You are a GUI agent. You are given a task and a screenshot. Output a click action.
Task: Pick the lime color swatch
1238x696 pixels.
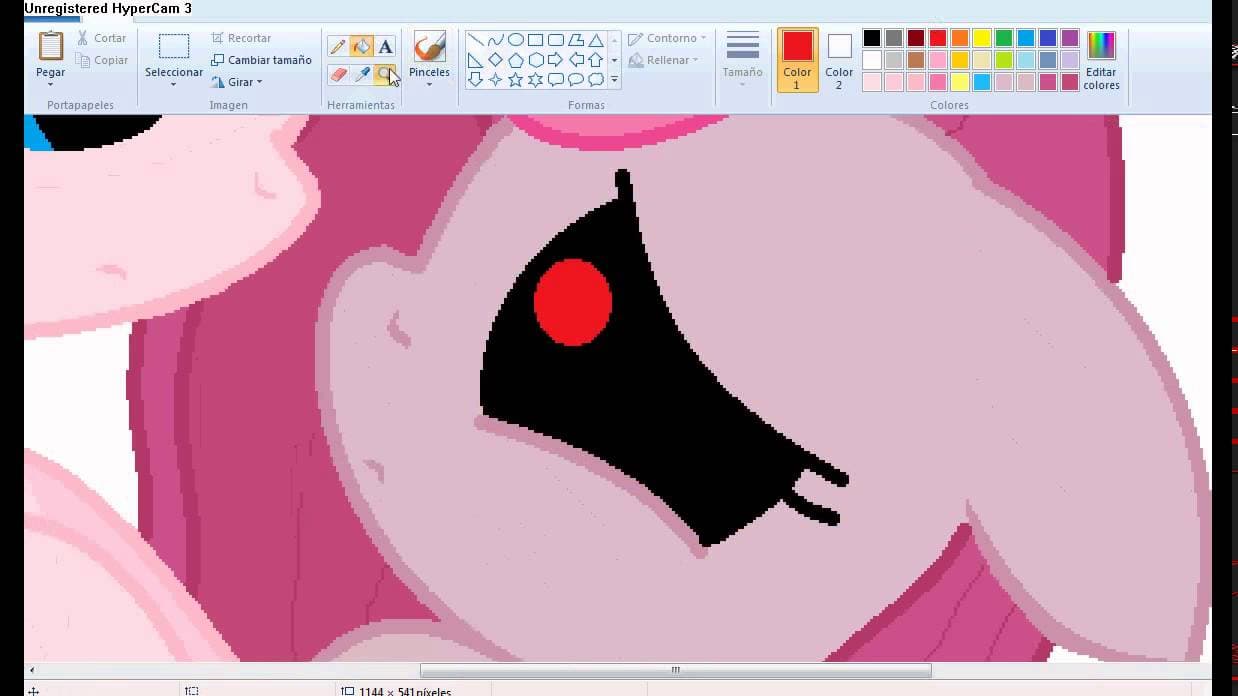(1004, 60)
